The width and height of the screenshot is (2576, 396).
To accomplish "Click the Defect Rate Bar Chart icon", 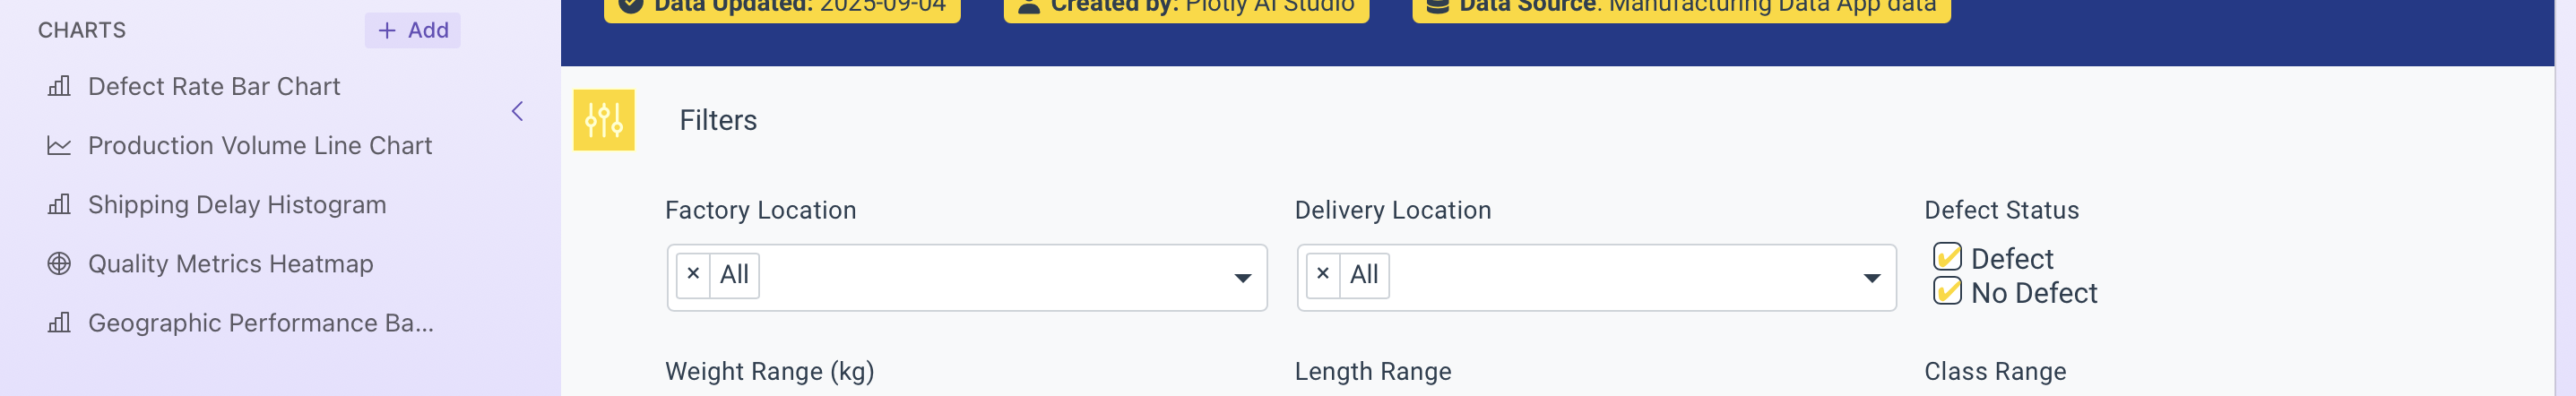I will (59, 87).
